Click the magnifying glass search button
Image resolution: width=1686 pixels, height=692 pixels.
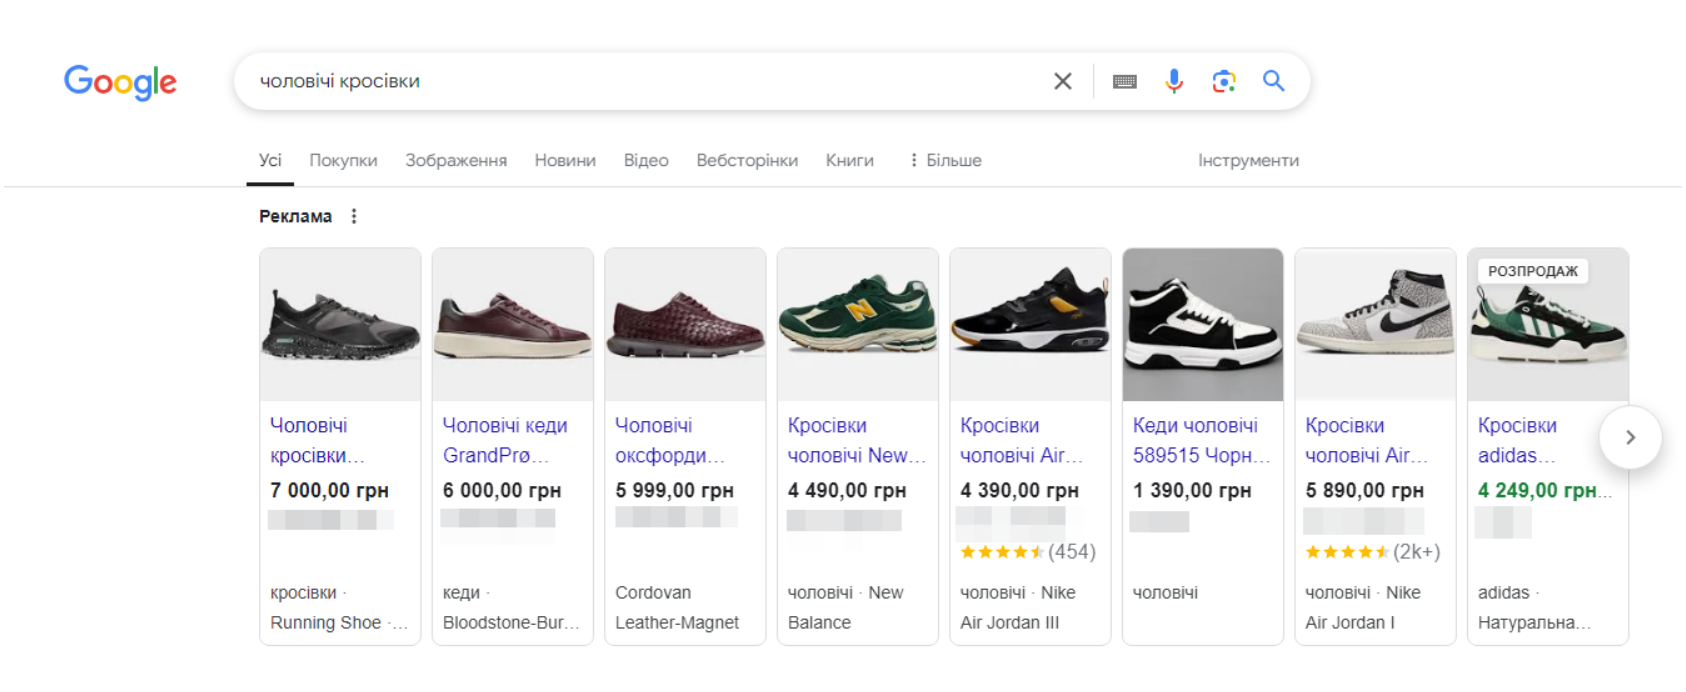[x=1273, y=81]
